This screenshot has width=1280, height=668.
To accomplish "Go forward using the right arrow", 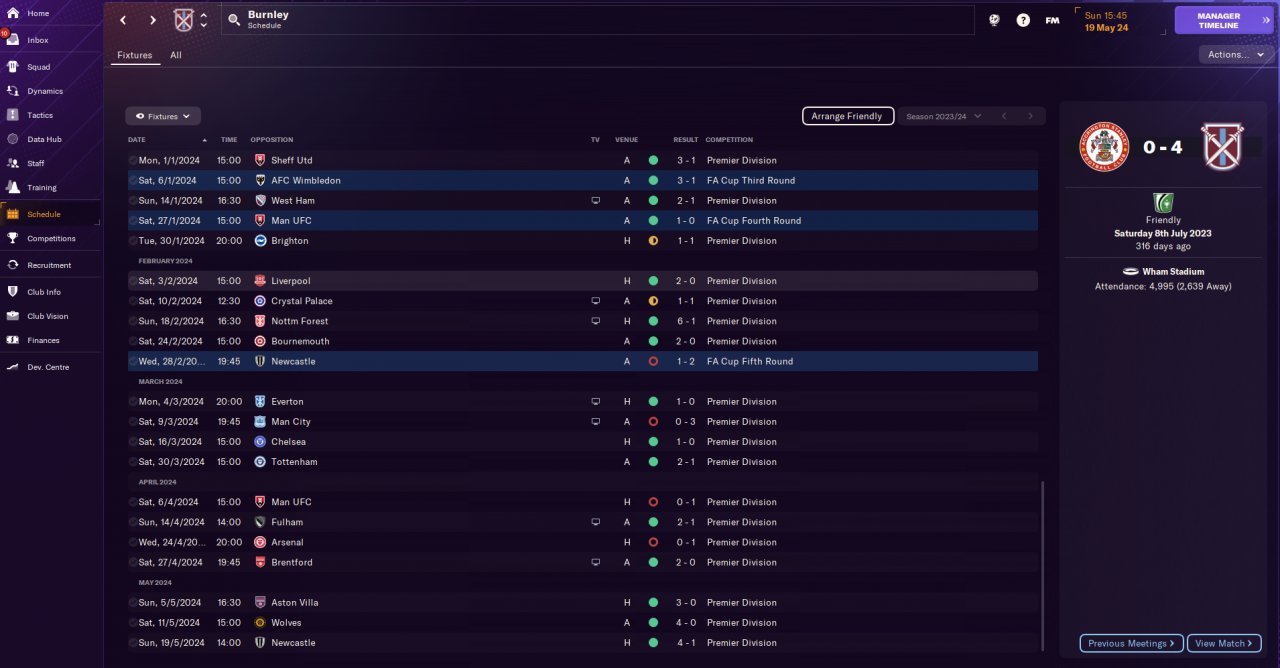I will point(153,20).
